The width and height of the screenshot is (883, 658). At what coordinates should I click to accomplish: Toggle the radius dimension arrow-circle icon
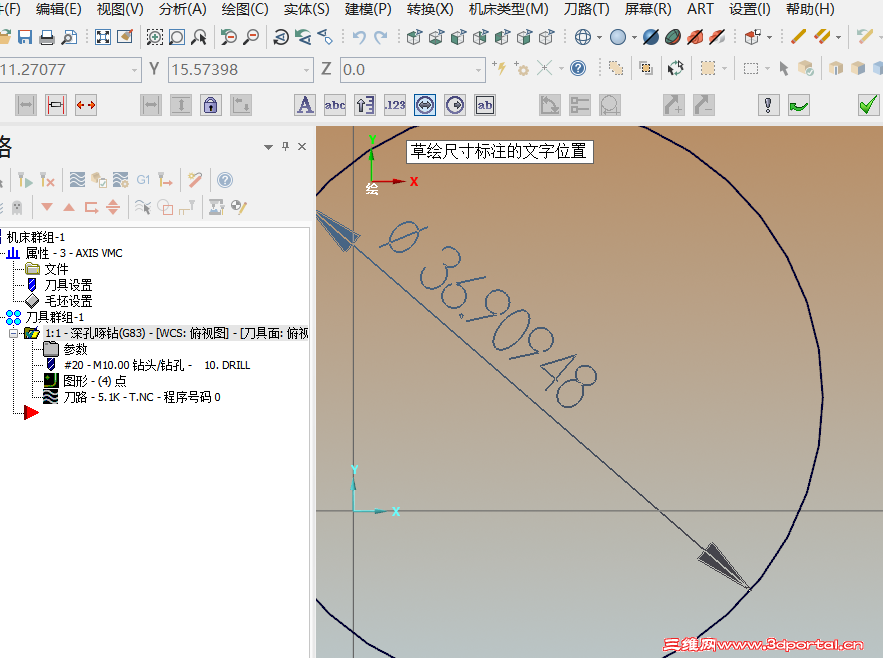click(x=455, y=105)
